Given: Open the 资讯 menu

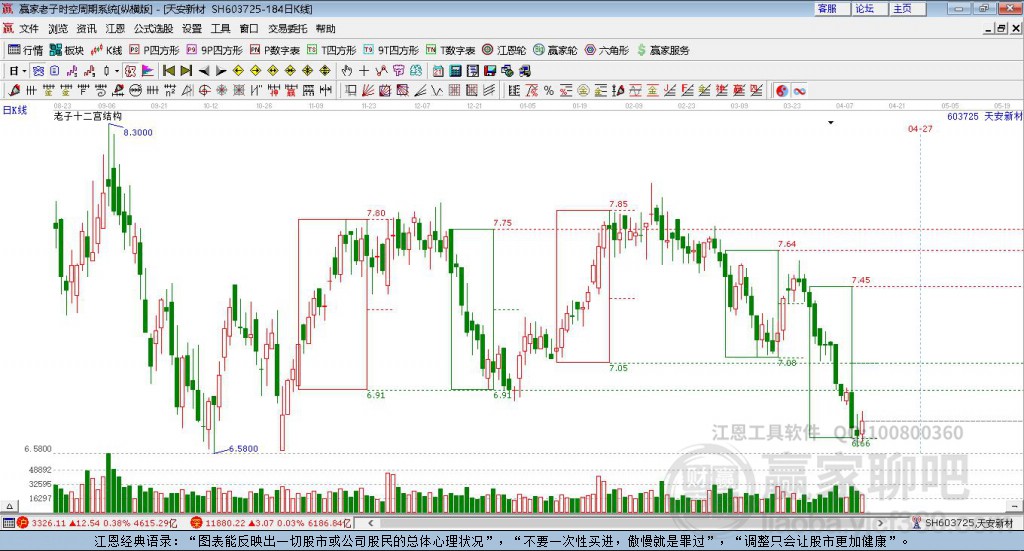Looking at the screenshot, I should [x=86, y=29].
